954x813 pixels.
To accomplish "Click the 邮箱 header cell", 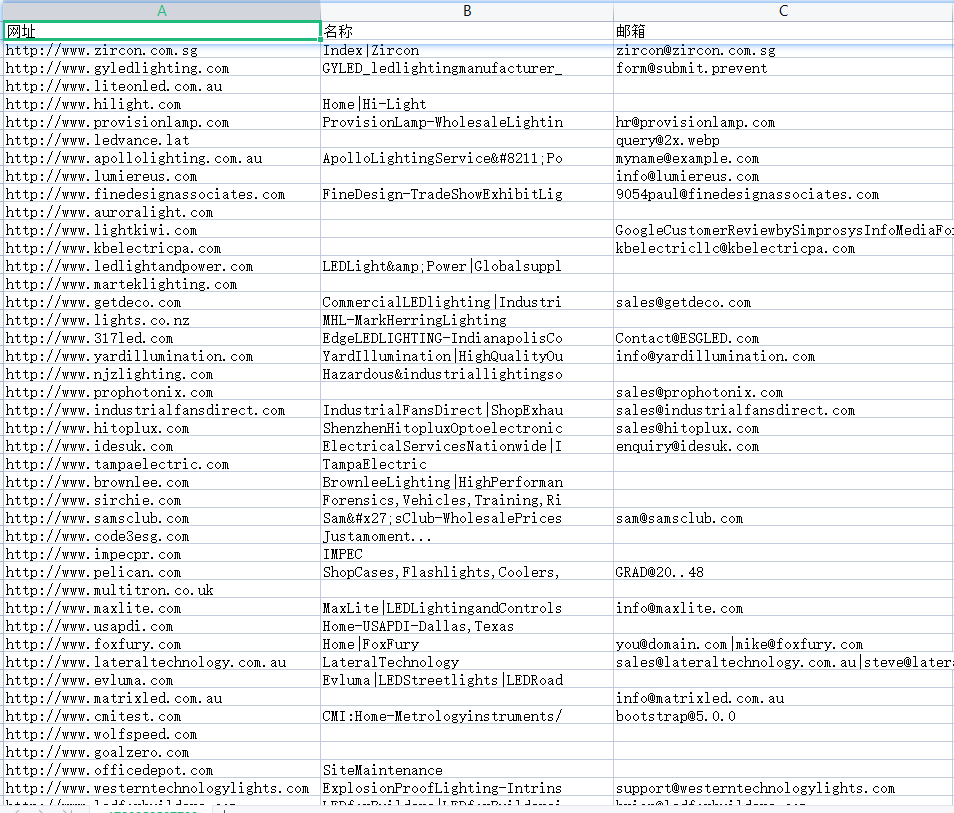I will [x=784, y=31].
